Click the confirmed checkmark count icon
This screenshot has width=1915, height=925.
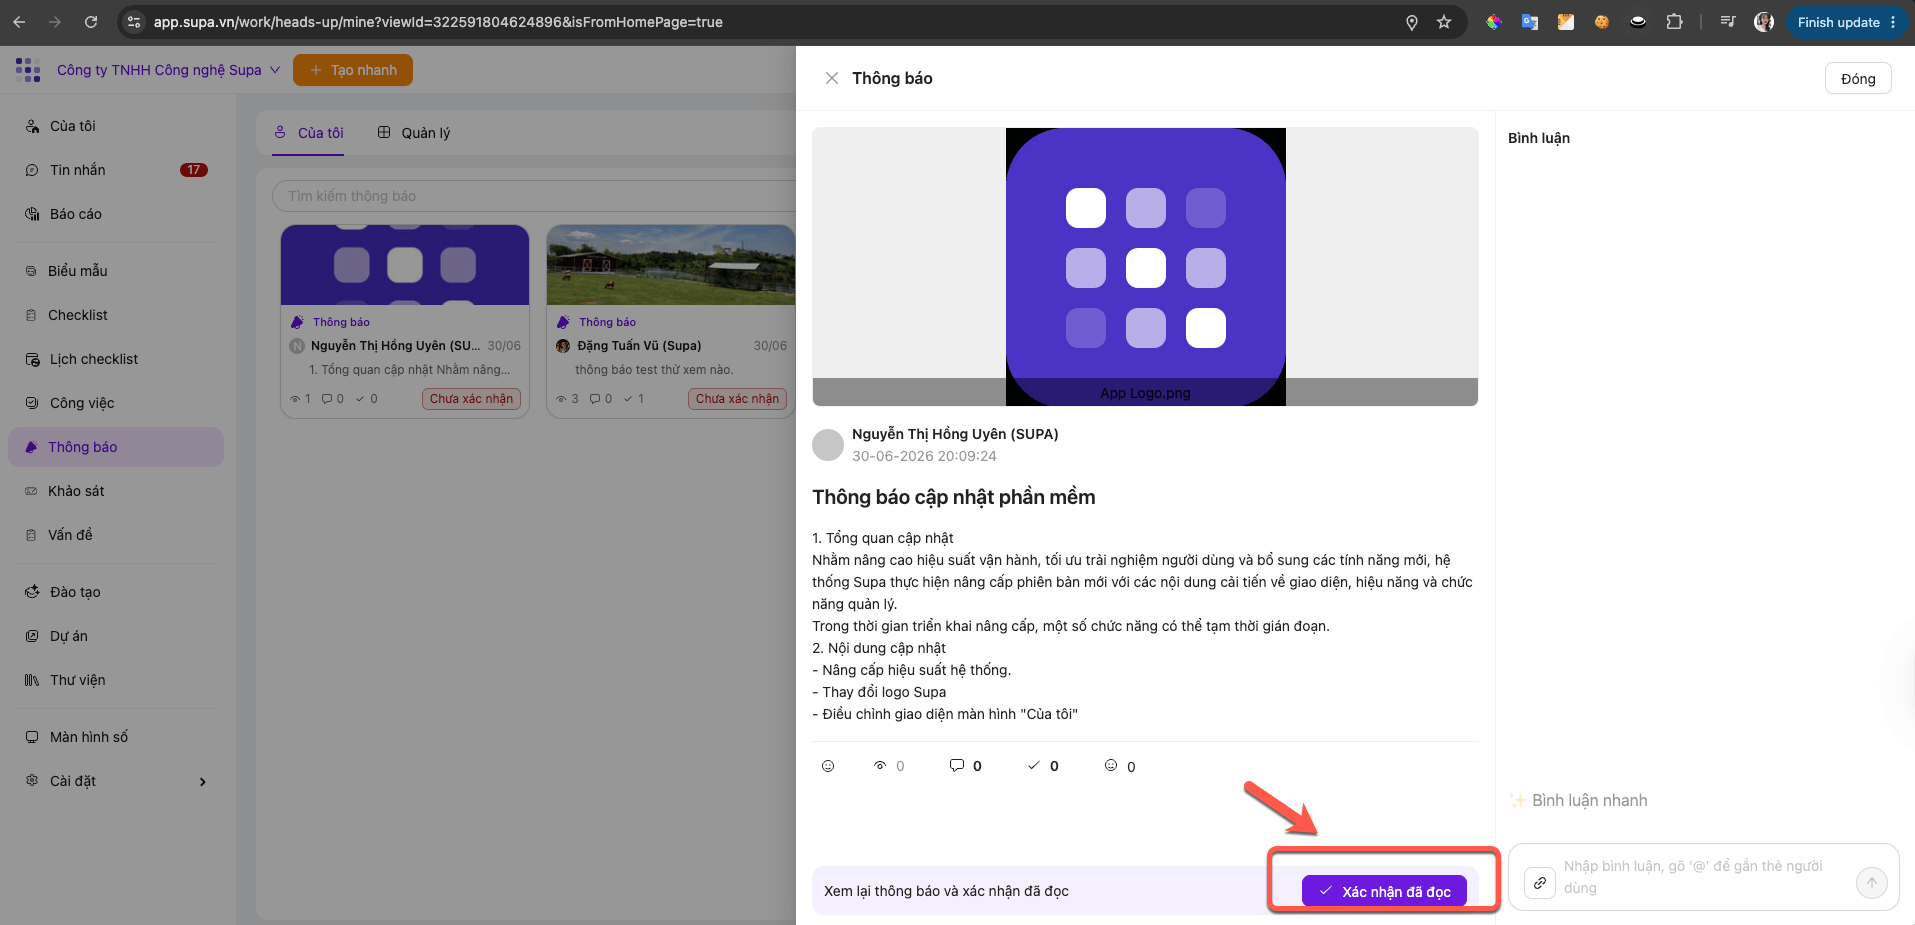click(x=1034, y=766)
